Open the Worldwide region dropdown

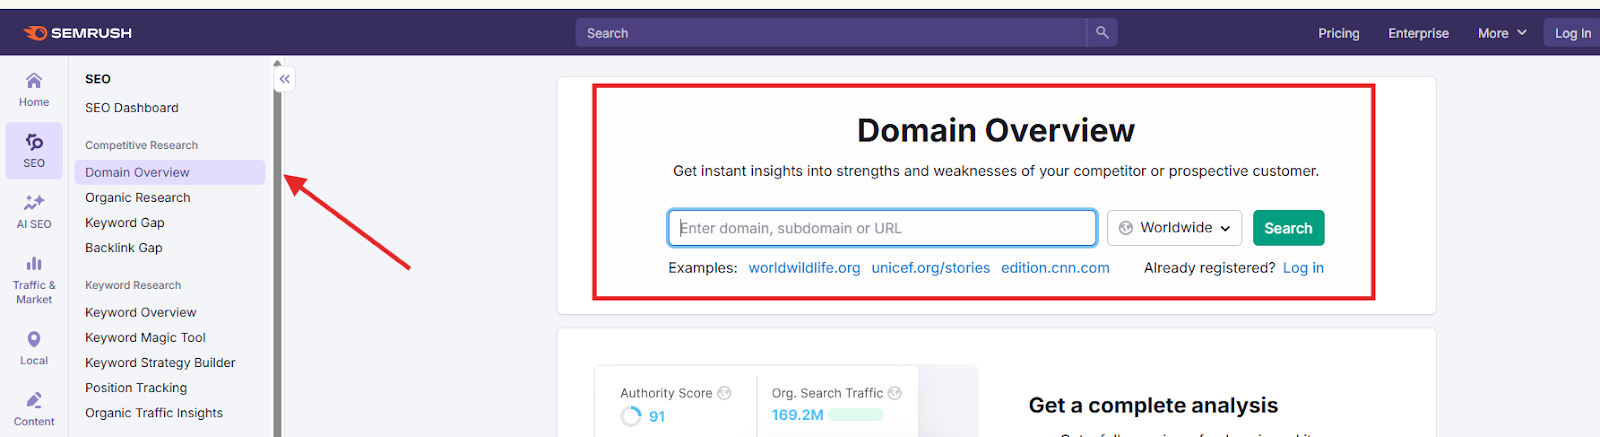(x=1174, y=228)
